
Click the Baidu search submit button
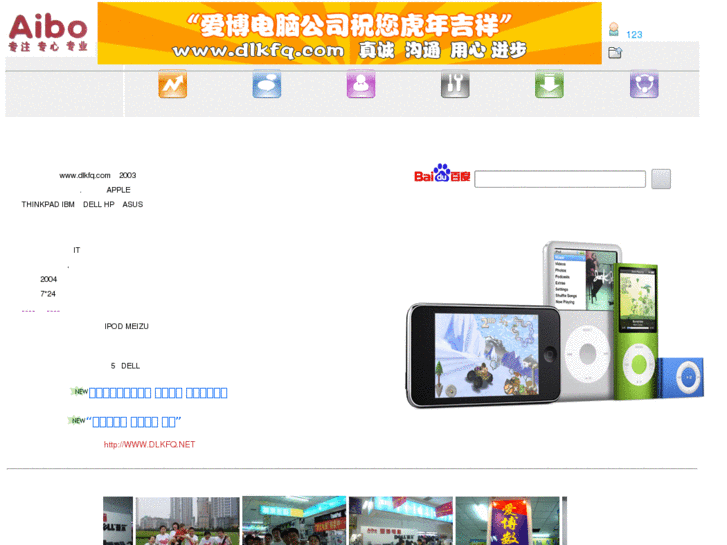(x=661, y=179)
